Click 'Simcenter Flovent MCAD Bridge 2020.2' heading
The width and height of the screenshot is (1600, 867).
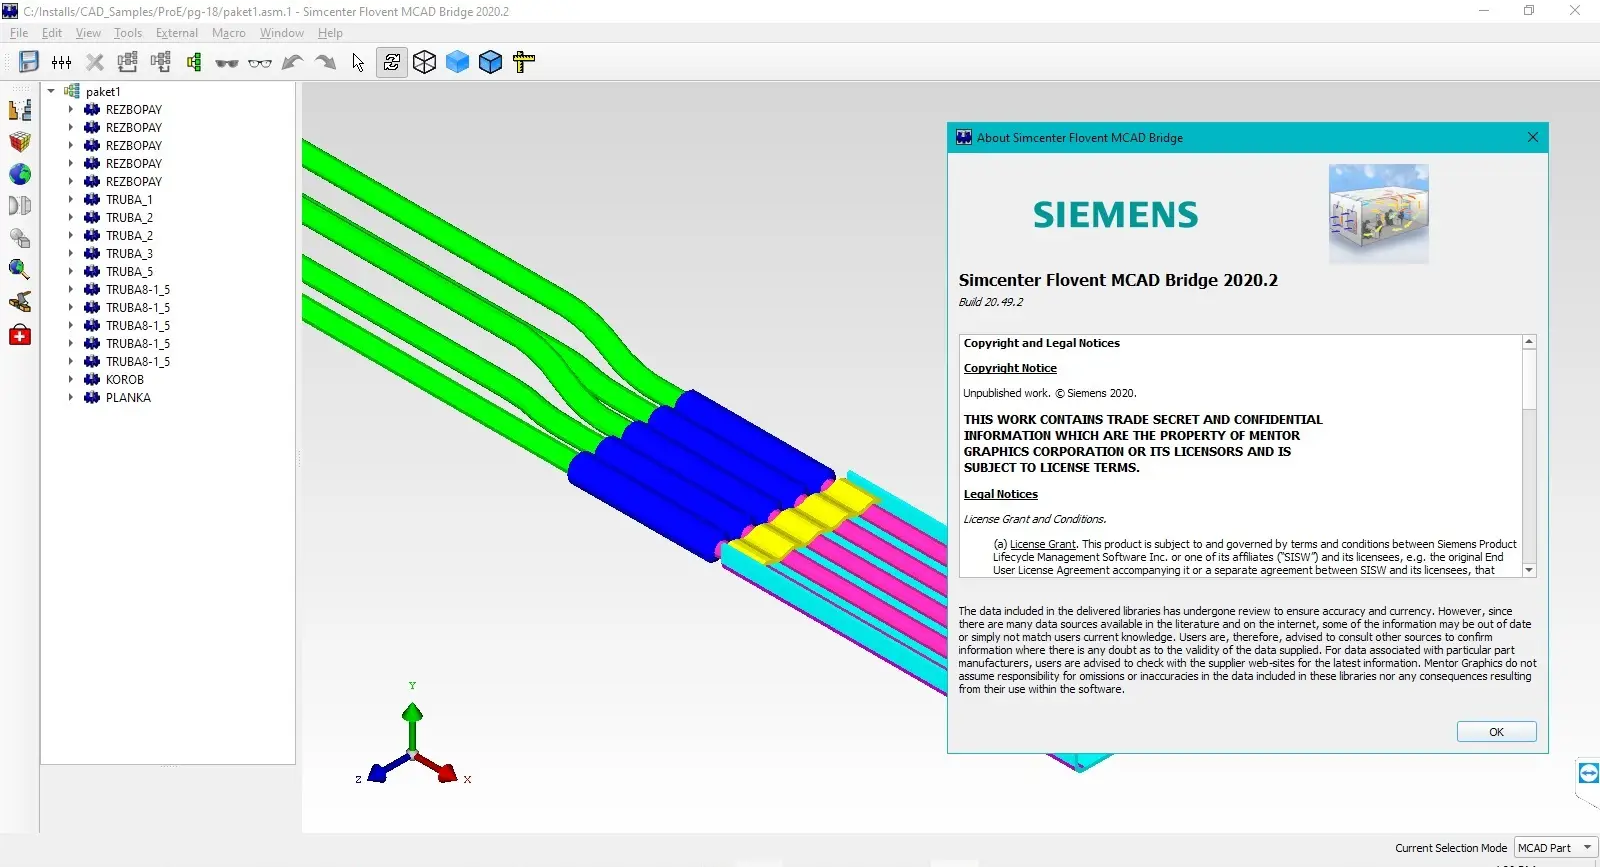pos(1118,280)
